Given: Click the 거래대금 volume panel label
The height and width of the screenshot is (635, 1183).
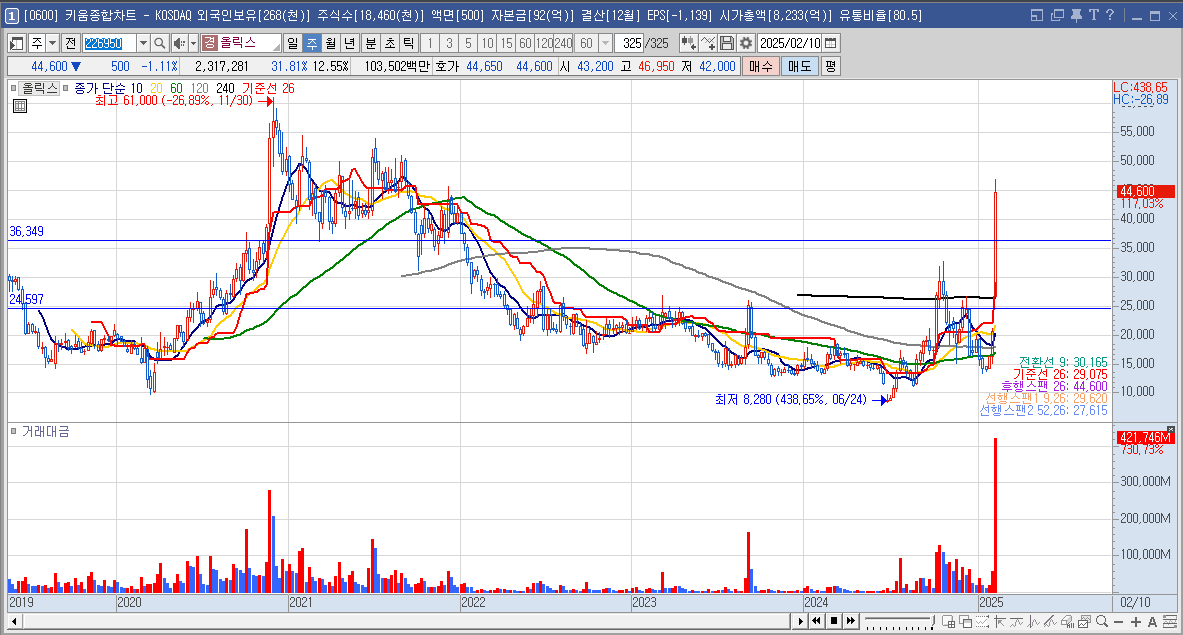Looking at the screenshot, I should [45, 431].
